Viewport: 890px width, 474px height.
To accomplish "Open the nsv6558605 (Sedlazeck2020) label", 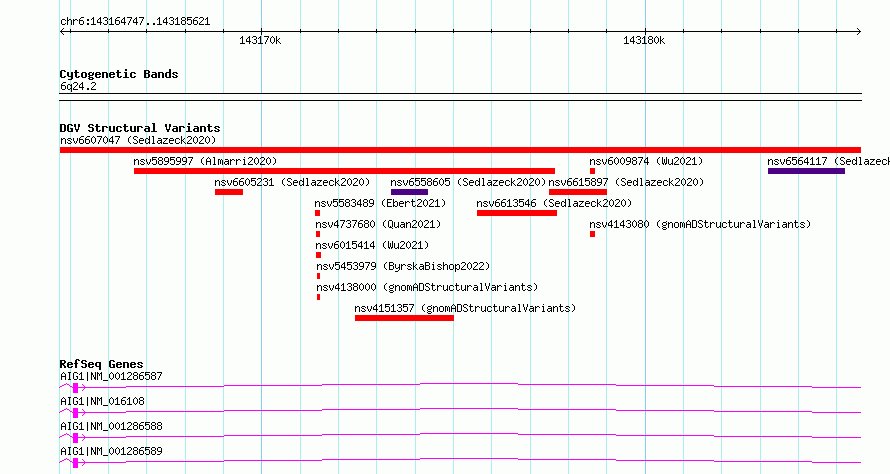I will [x=468, y=182].
